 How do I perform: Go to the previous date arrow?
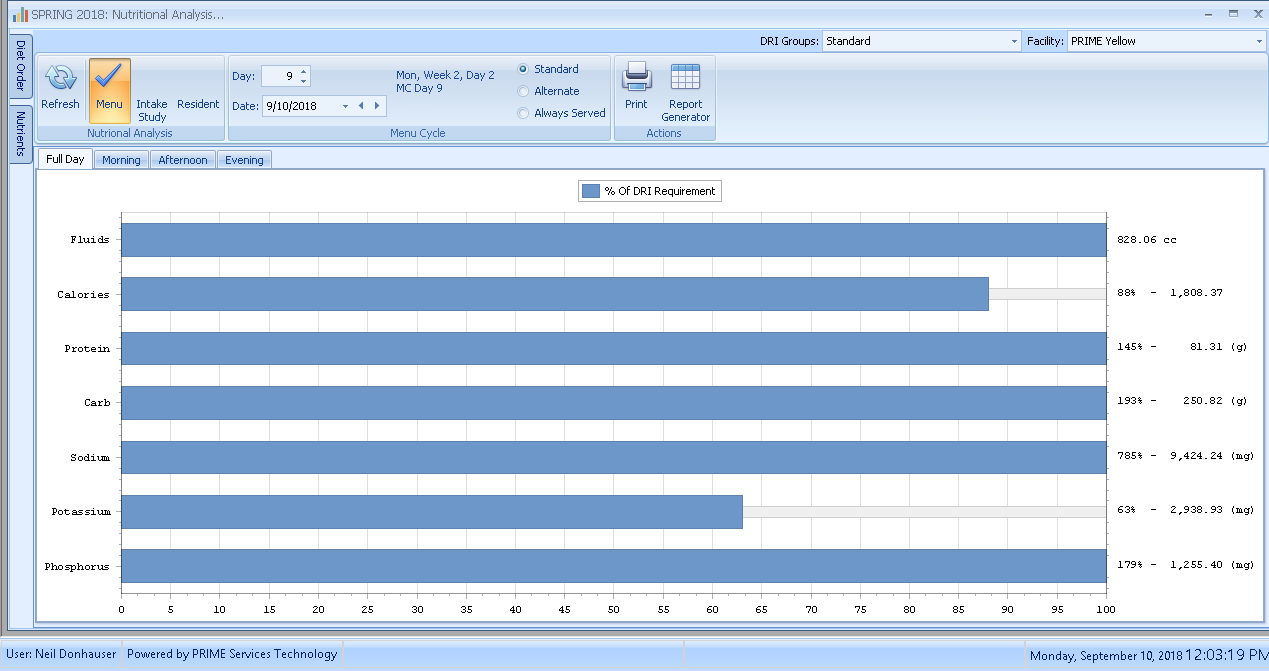(360, 106)
